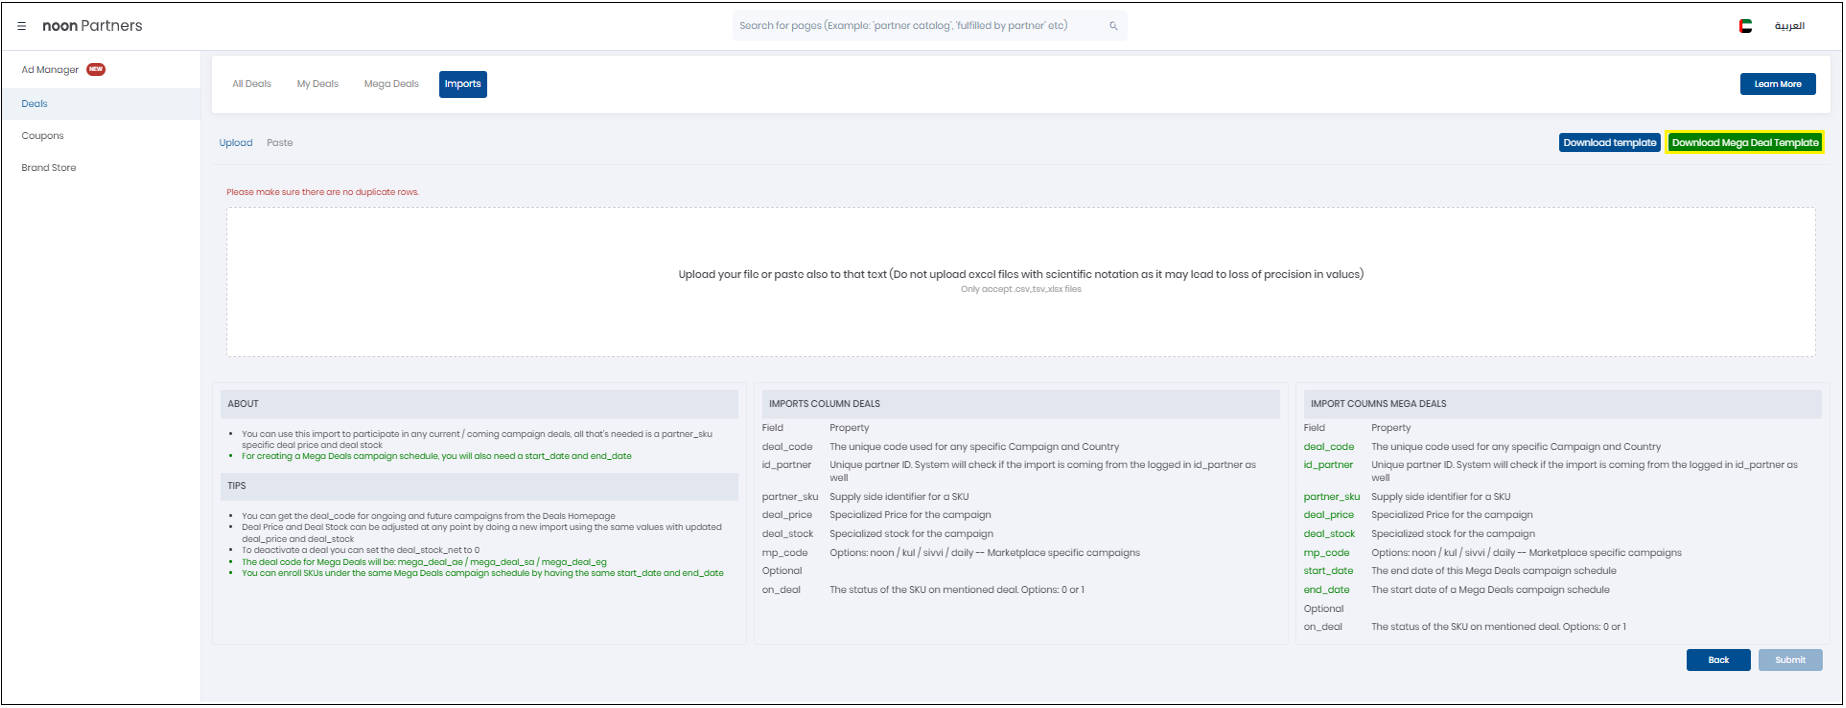Click Download Mega Deal Template
1846x708 pixels.
1745,143
